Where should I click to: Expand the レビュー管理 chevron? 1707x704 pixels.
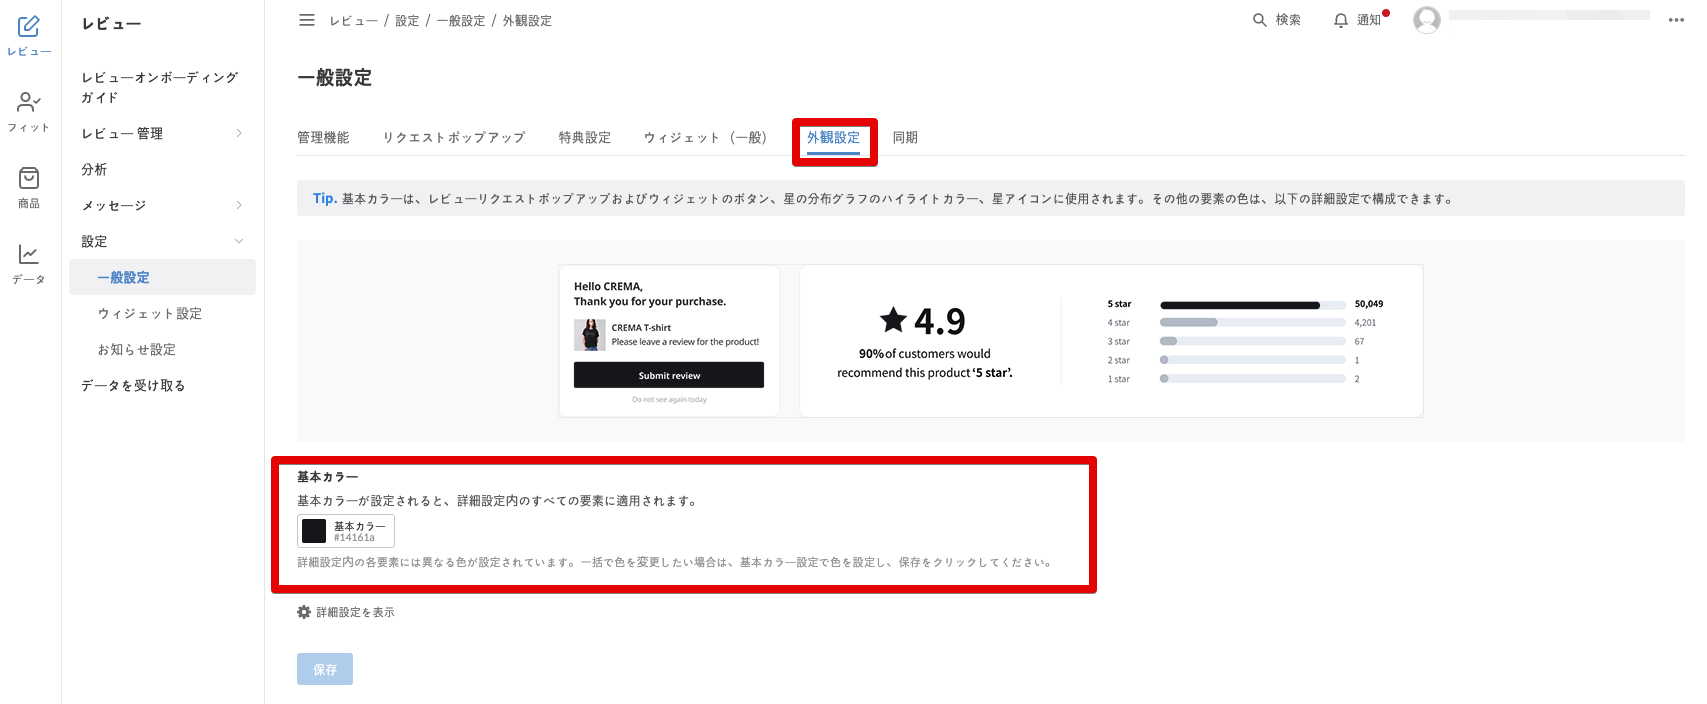click(239, 133)
